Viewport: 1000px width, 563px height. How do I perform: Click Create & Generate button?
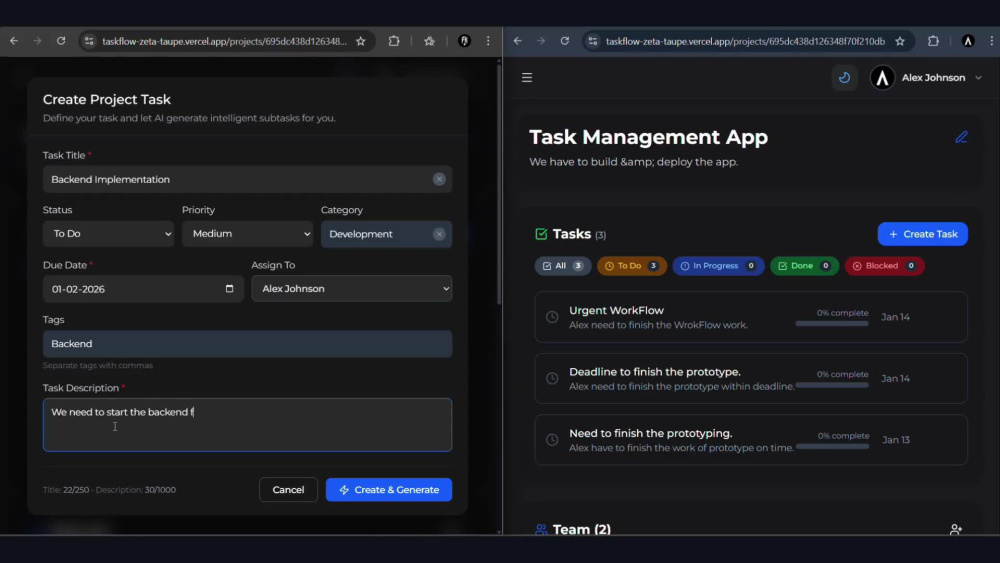(388, 490)
